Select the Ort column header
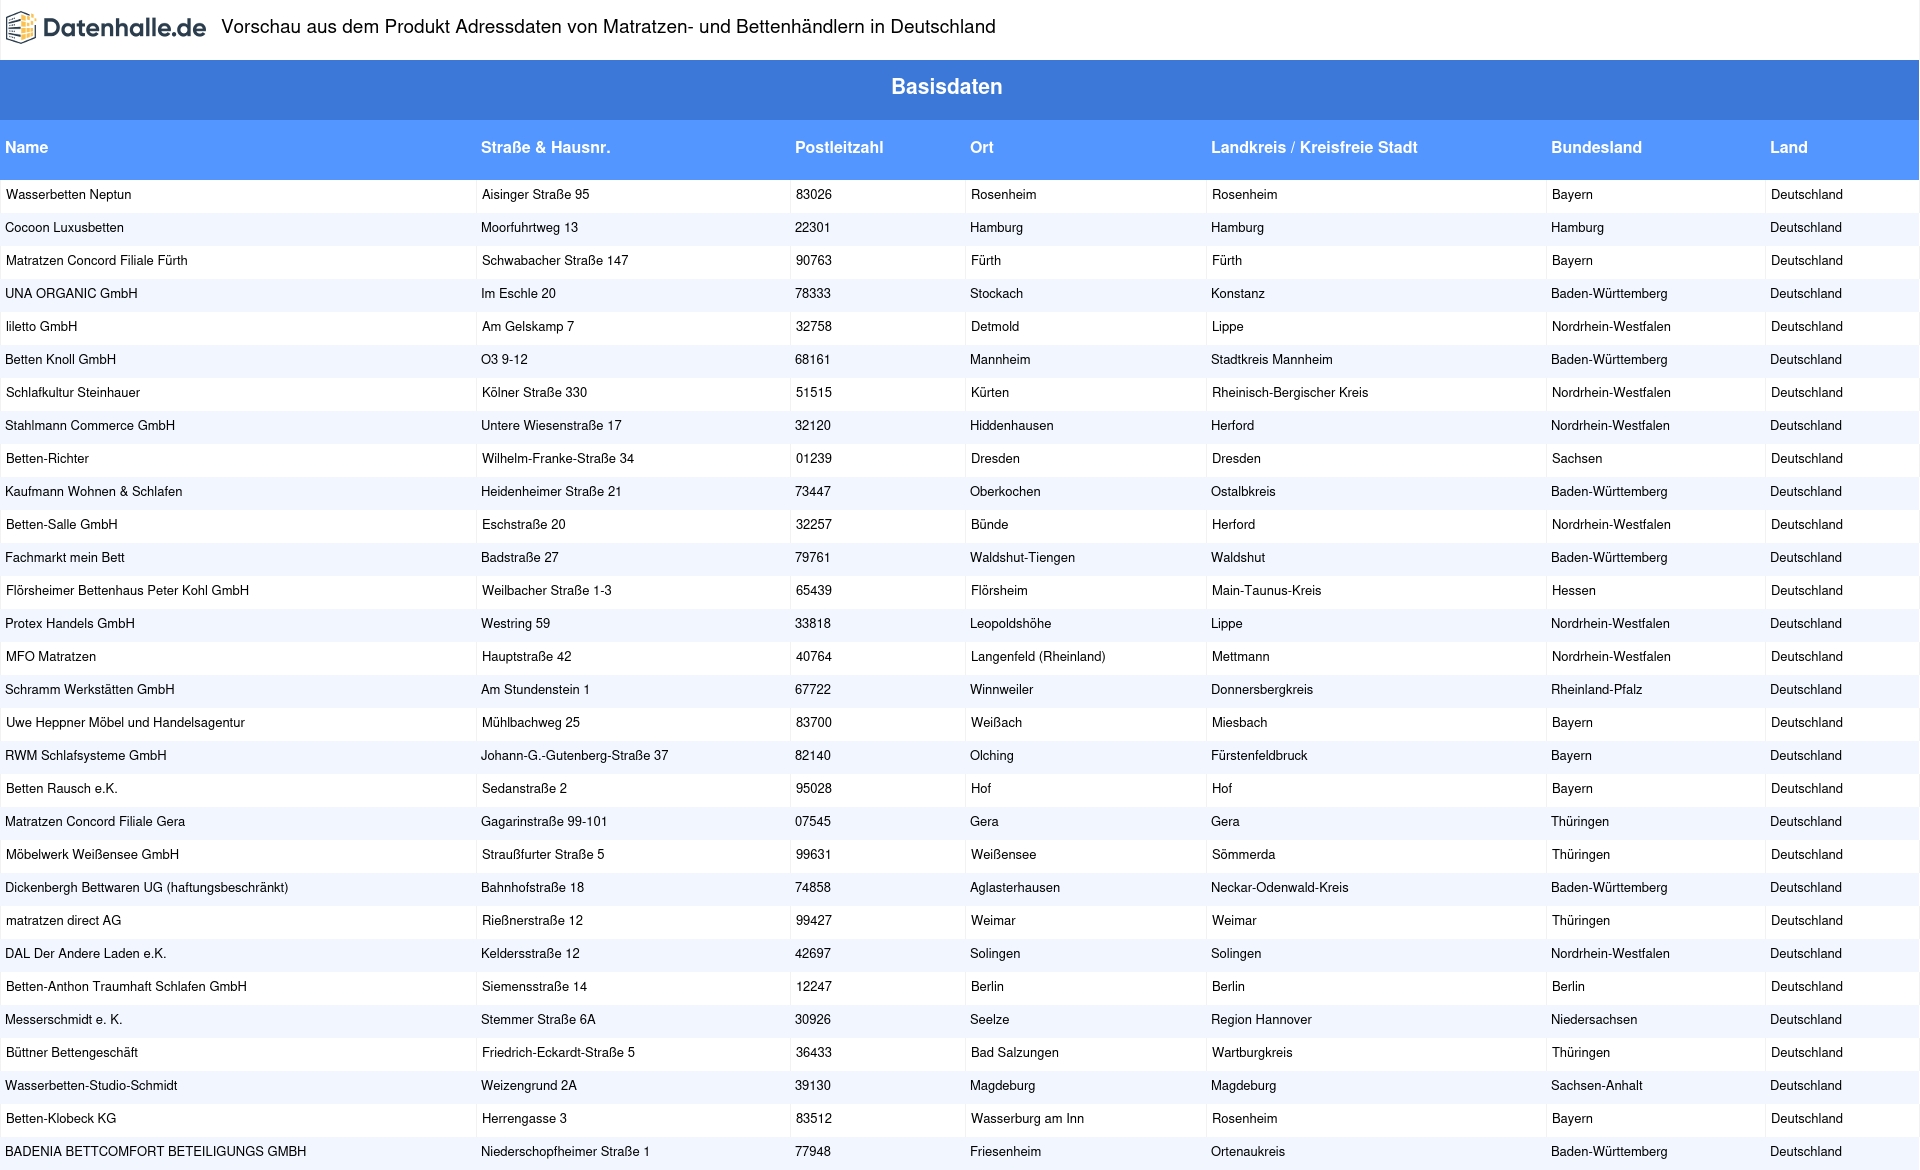 point(981,148)
